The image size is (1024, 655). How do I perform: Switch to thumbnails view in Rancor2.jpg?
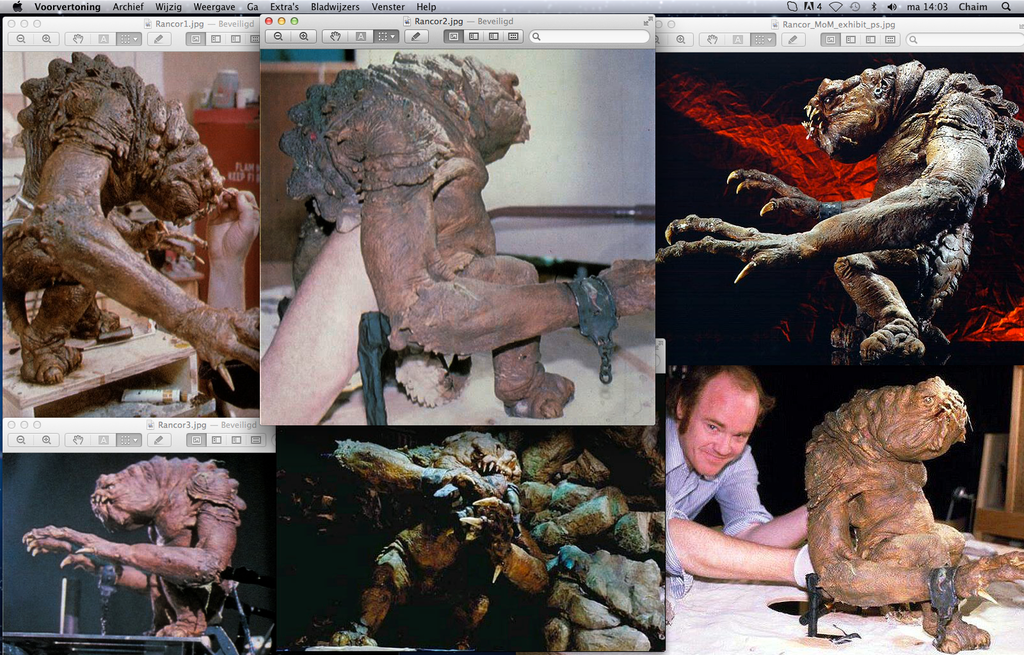tap(473, 37)
